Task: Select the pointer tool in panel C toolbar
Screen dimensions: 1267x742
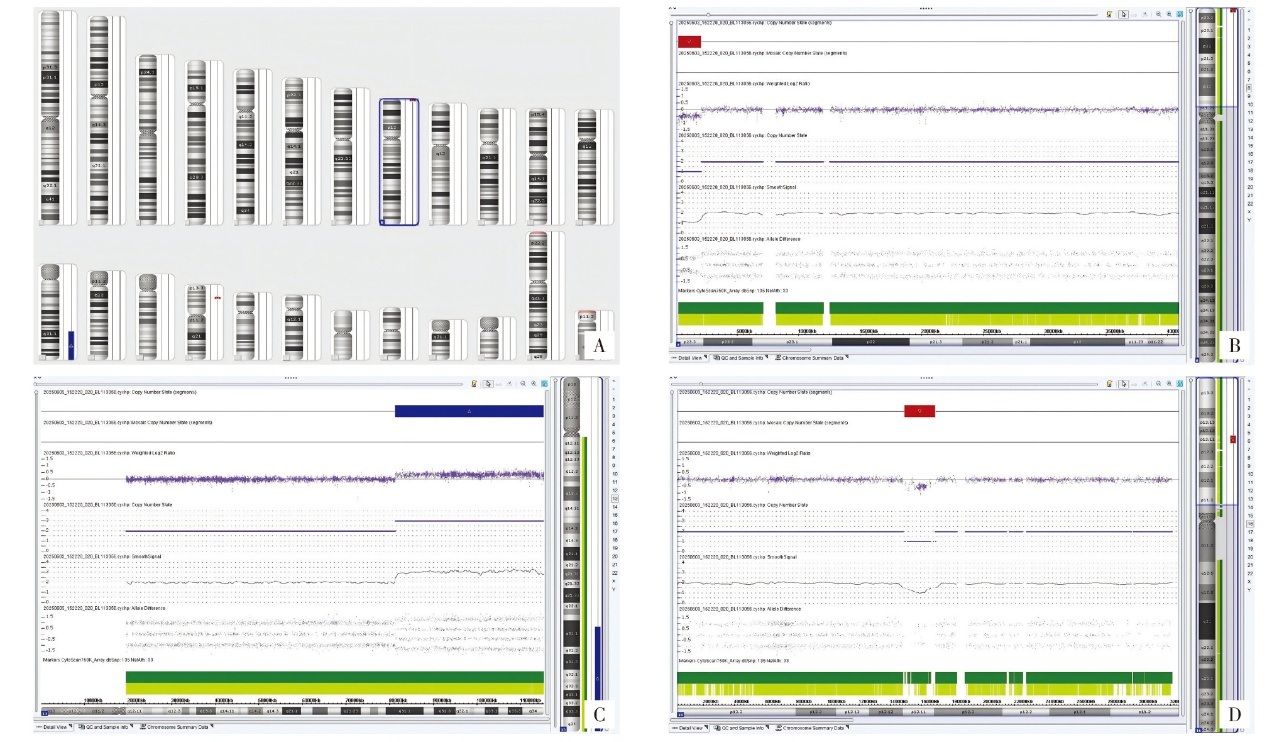Action: [x=487, y=382]
